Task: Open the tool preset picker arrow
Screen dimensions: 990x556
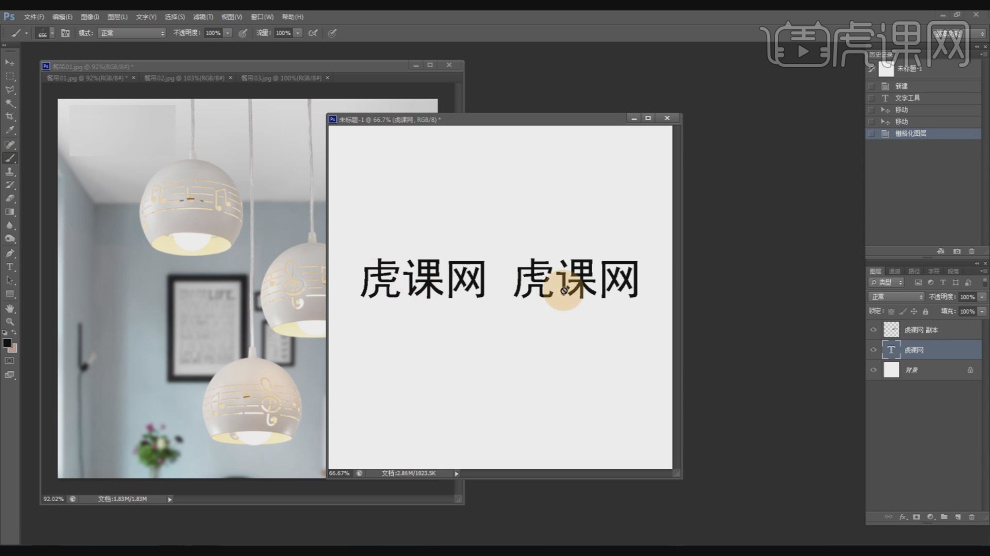Action: click(27, 33)
